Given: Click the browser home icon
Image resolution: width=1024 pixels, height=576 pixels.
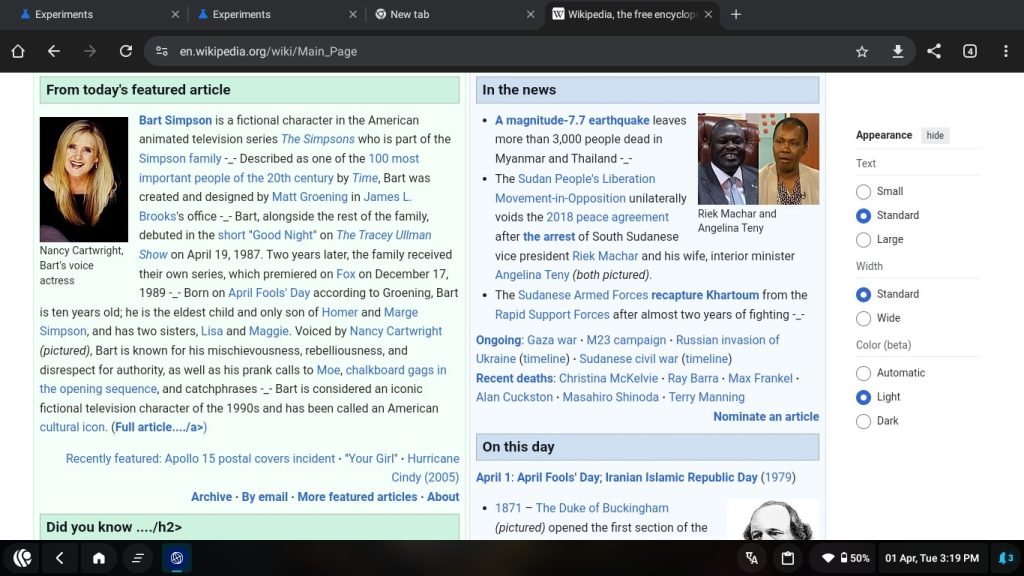Looking at the screenshot, I should (x=18, y=51).
